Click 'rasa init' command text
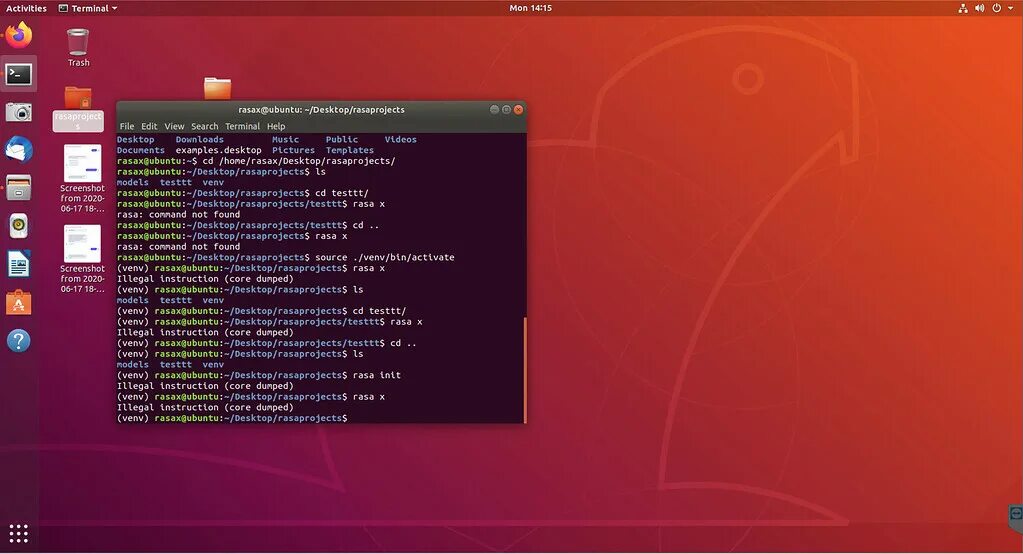1023x554 pixels. (x=376, y=375)
